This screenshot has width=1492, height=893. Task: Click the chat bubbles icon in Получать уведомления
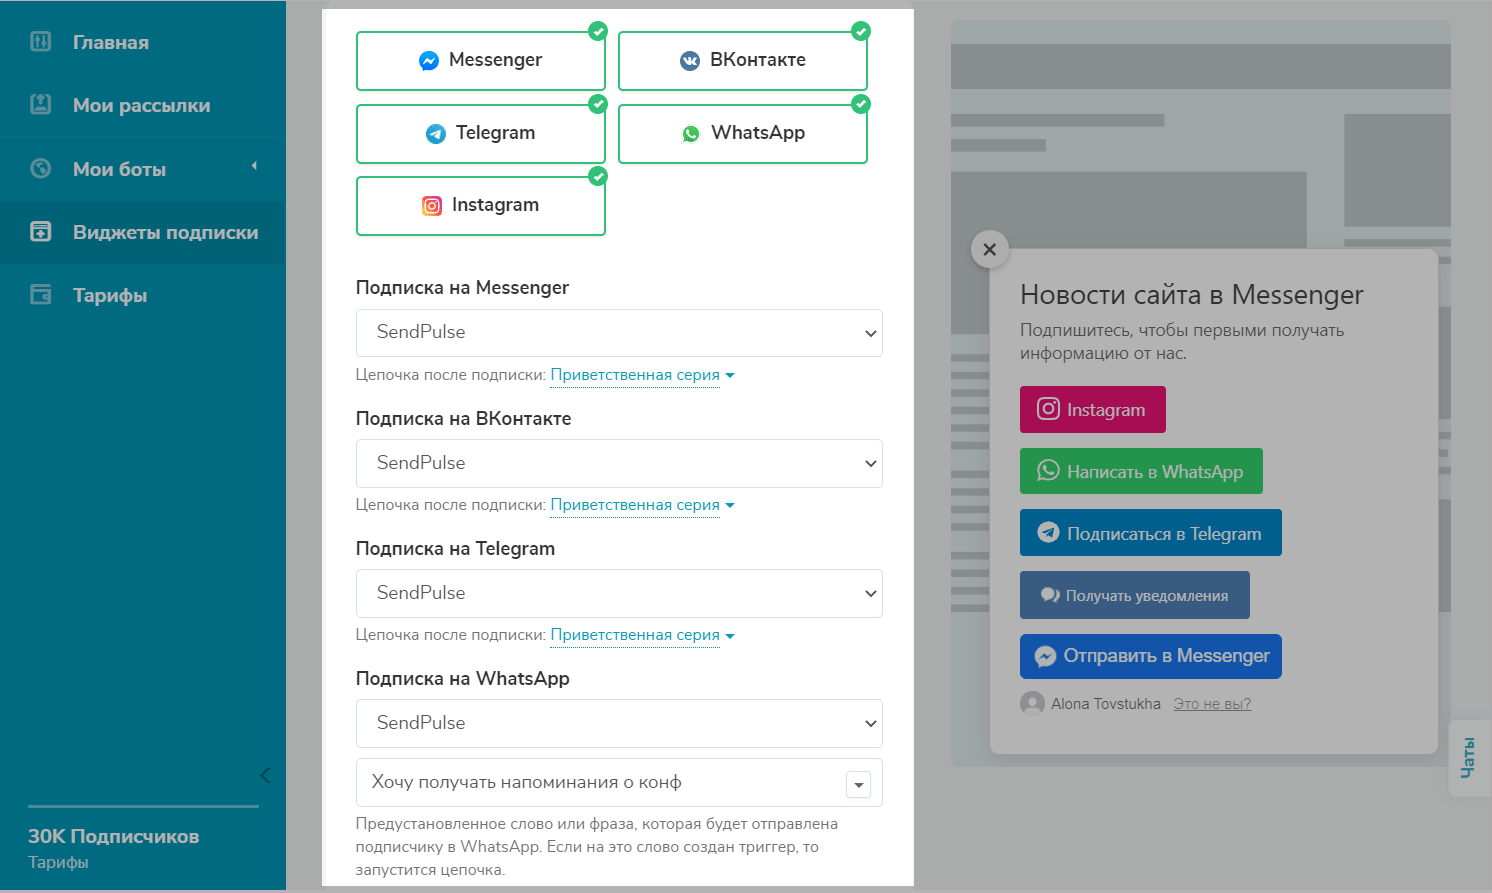tap(1050, 595)
